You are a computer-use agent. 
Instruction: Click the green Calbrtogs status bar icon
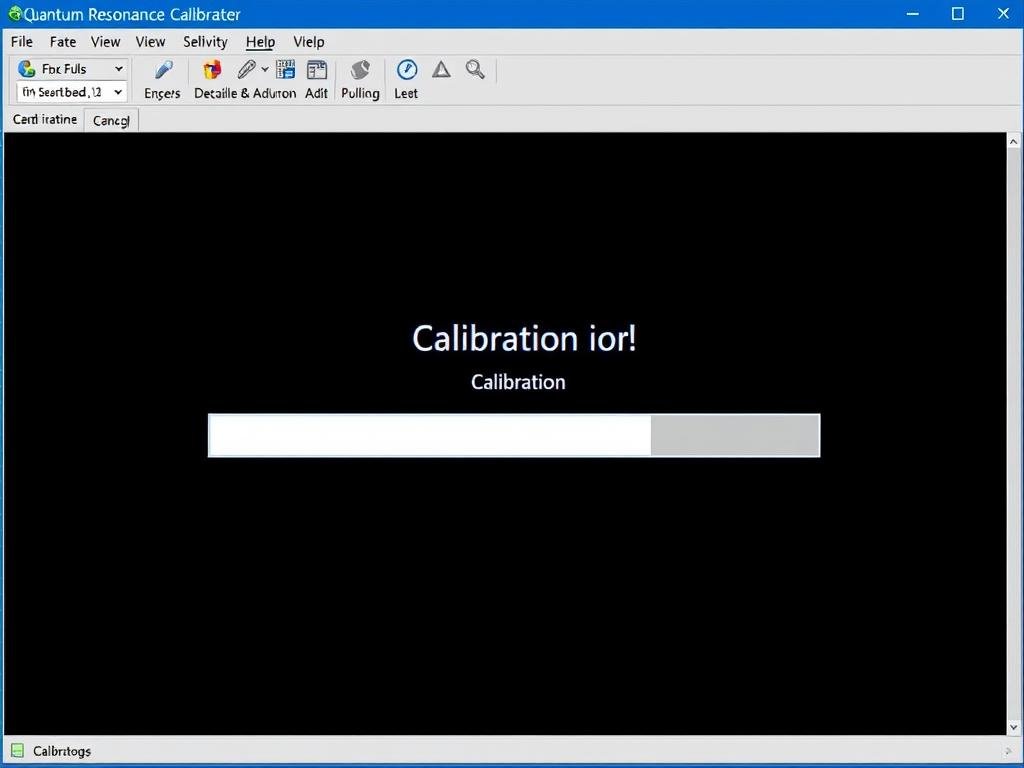tap(17, 750)
